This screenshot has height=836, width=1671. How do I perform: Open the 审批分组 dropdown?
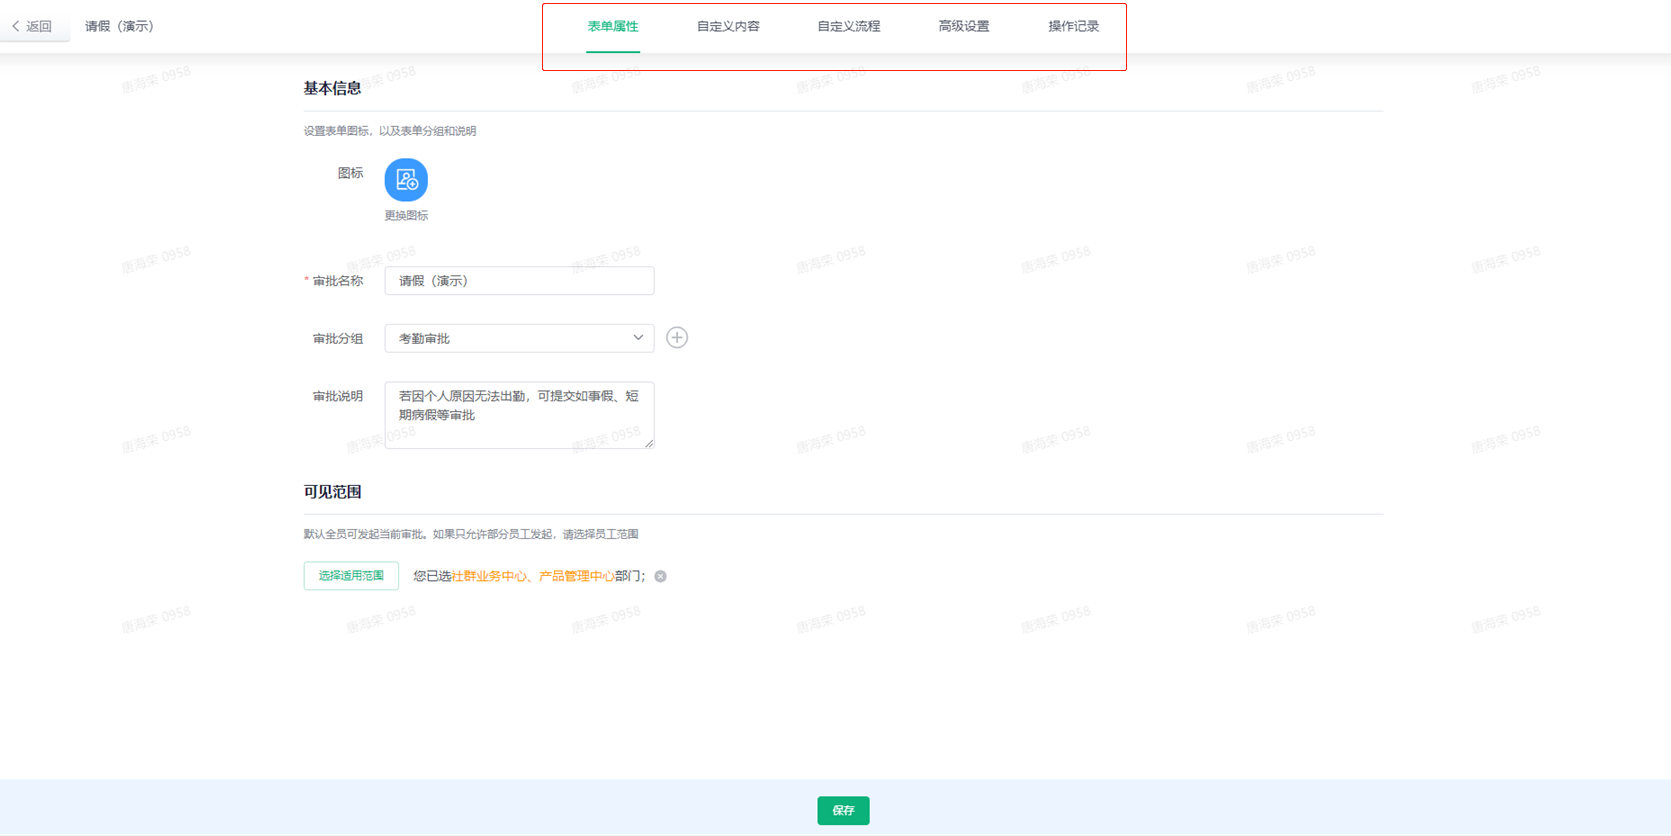[x=519, y=338]
